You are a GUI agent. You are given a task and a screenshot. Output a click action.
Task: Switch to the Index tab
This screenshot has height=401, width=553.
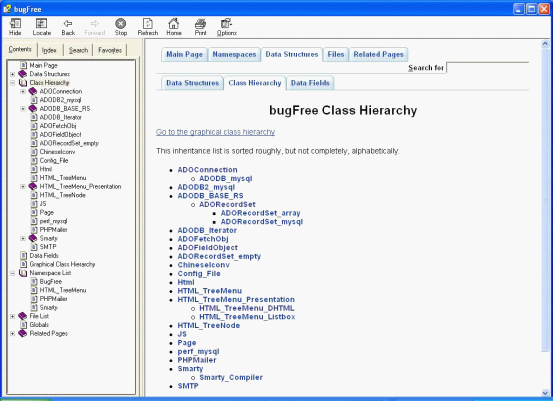coord(49,50)
